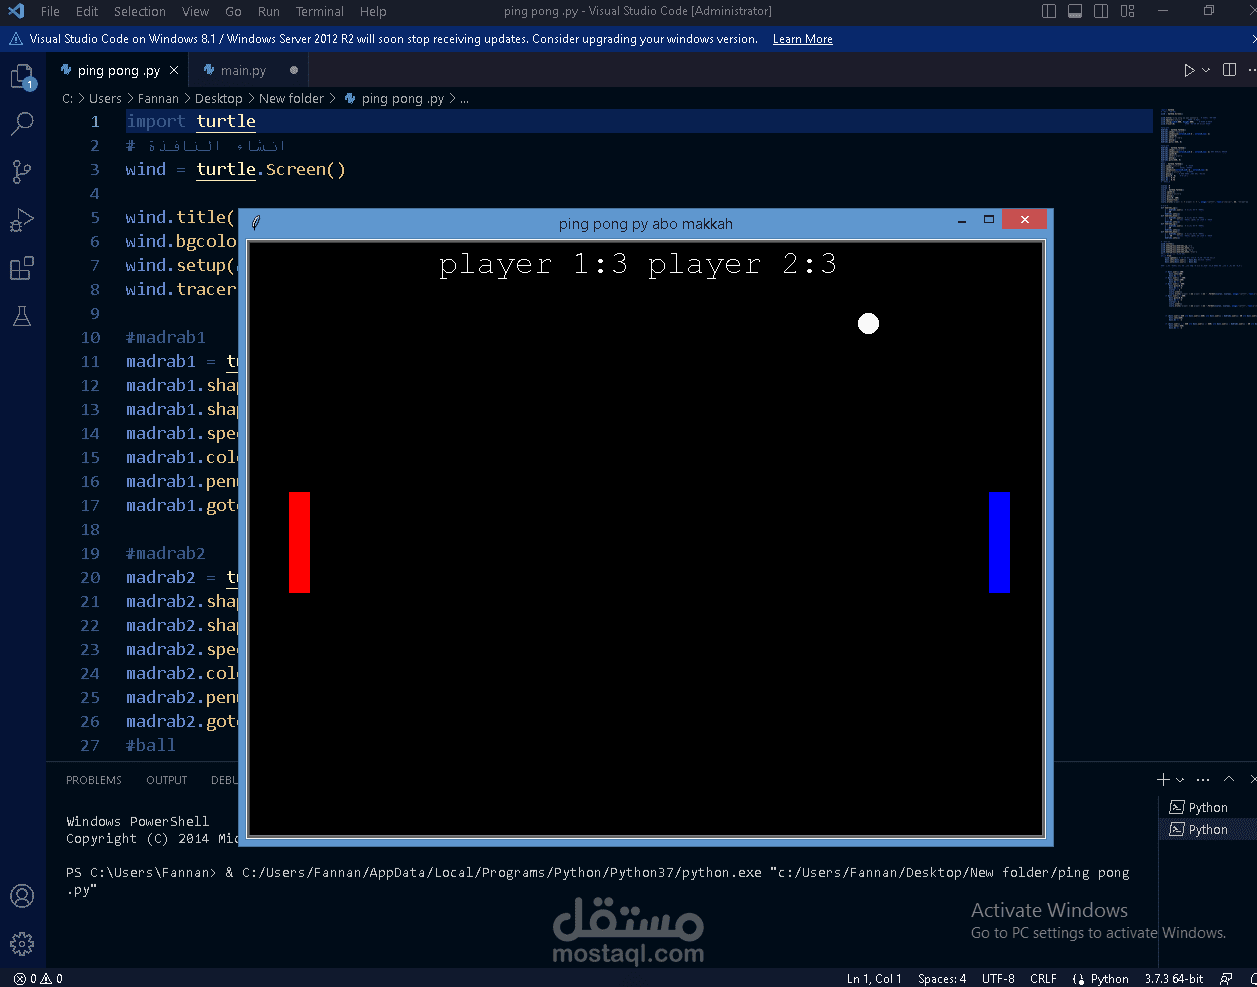Open the Search view in activity bar
The height and width of the screenshot is (987, 1257).
coord(22,124)
